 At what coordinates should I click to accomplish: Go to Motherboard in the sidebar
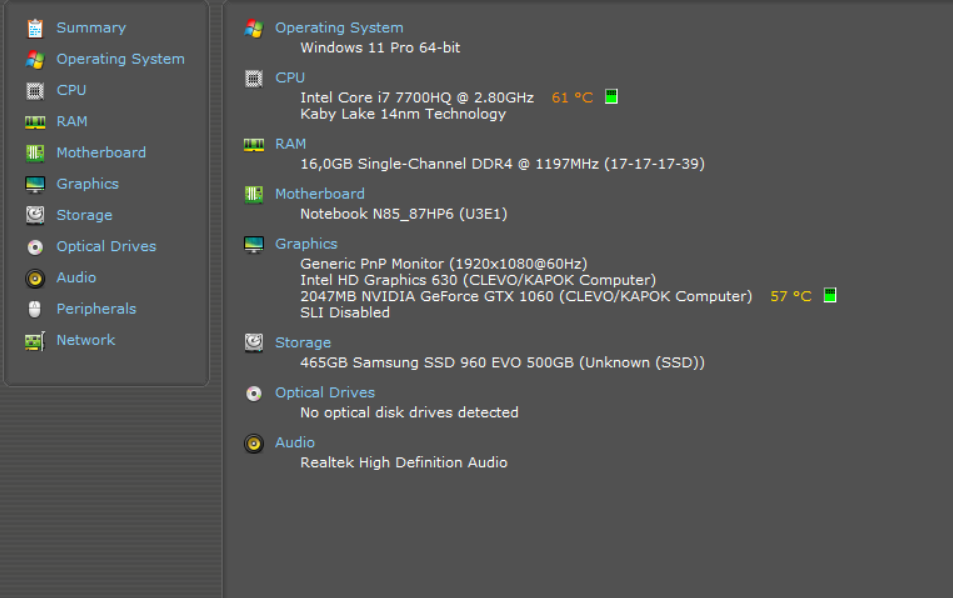pyautogui.click(x=101, y=153)
